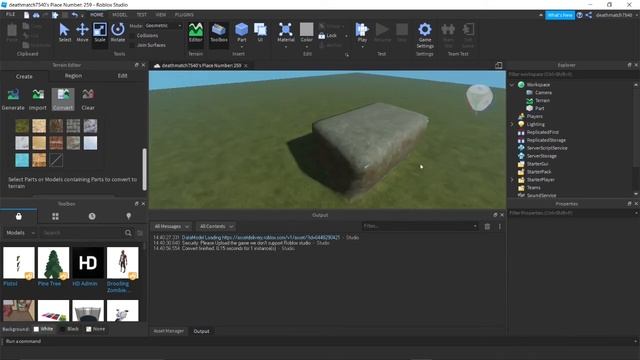
Task: Insert a new Part
Action: point(242,32)
